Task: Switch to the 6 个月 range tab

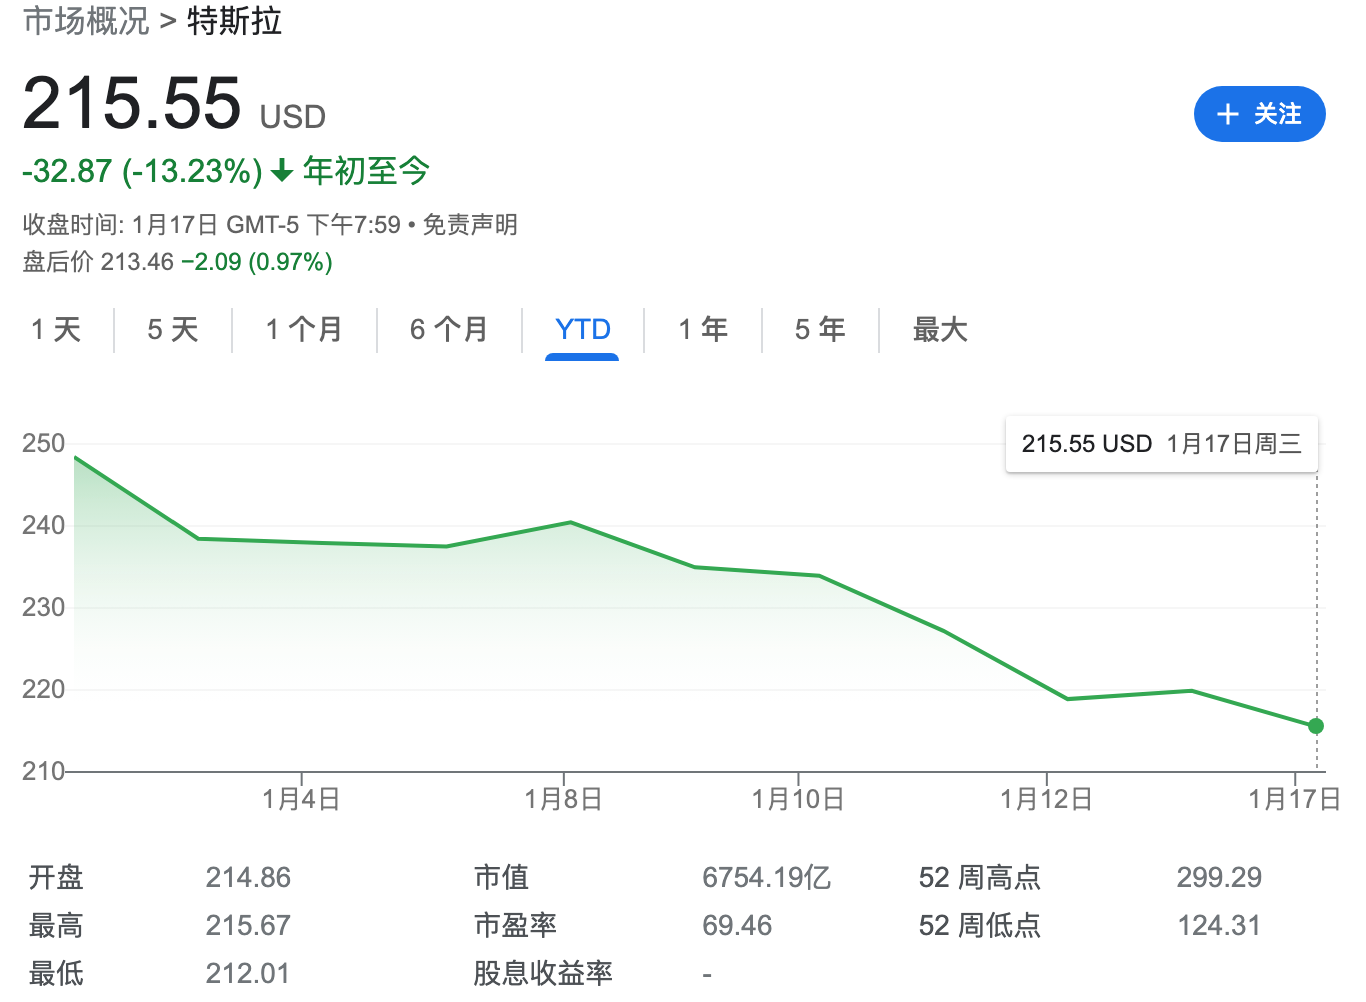Action: click(x=449, y=329)
